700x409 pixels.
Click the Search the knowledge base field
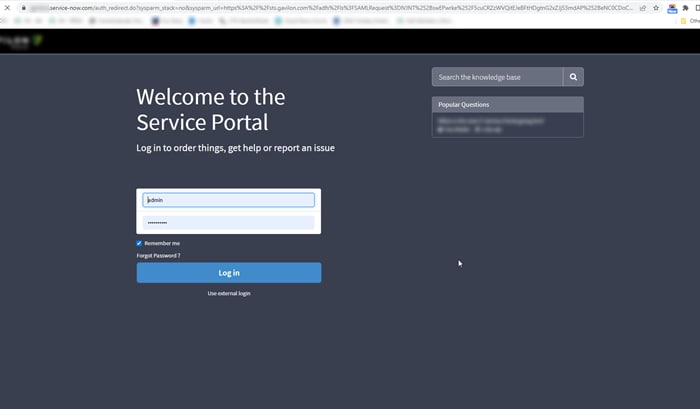497,77
